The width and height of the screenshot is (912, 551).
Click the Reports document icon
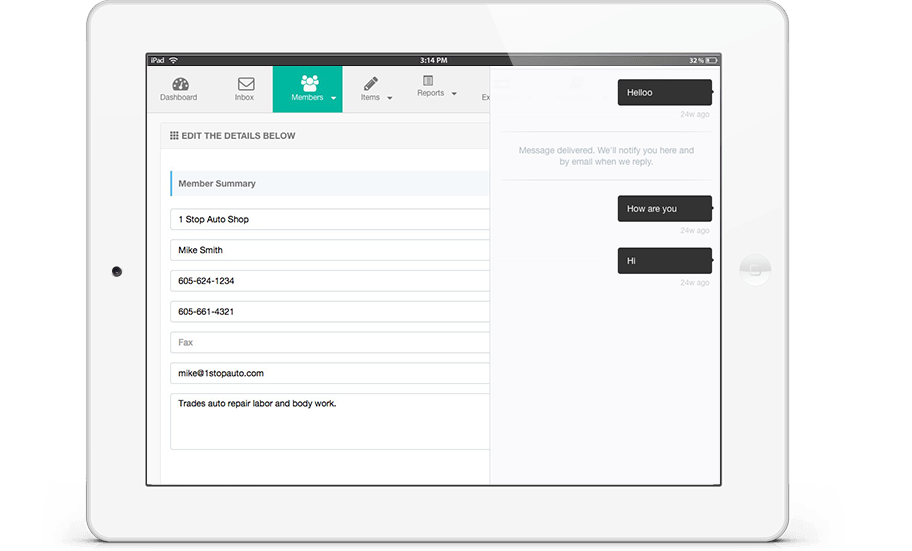click(428, 80)
